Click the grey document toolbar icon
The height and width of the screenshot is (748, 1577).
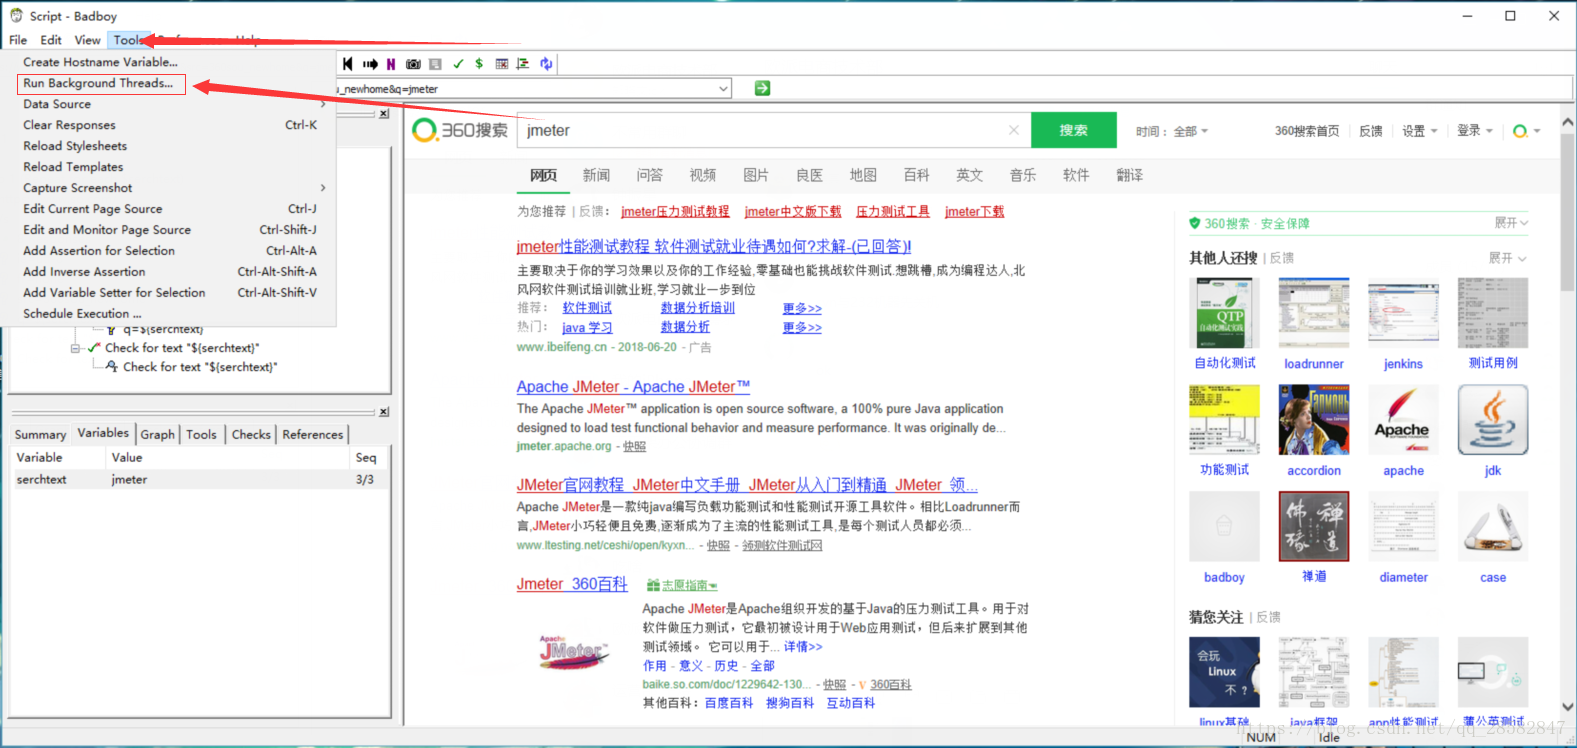click(x=435, y=64)
